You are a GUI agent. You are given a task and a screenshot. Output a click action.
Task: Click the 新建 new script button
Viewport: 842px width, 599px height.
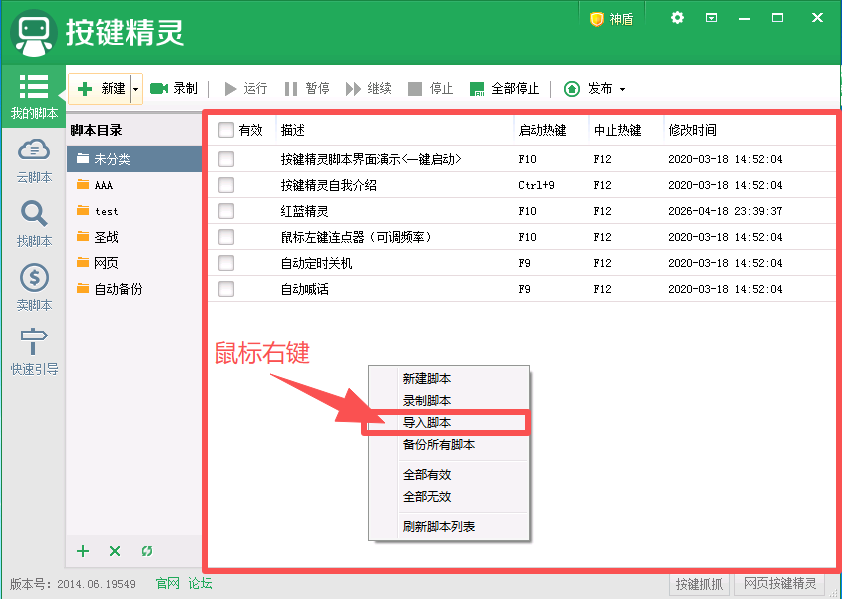[100, 89]
